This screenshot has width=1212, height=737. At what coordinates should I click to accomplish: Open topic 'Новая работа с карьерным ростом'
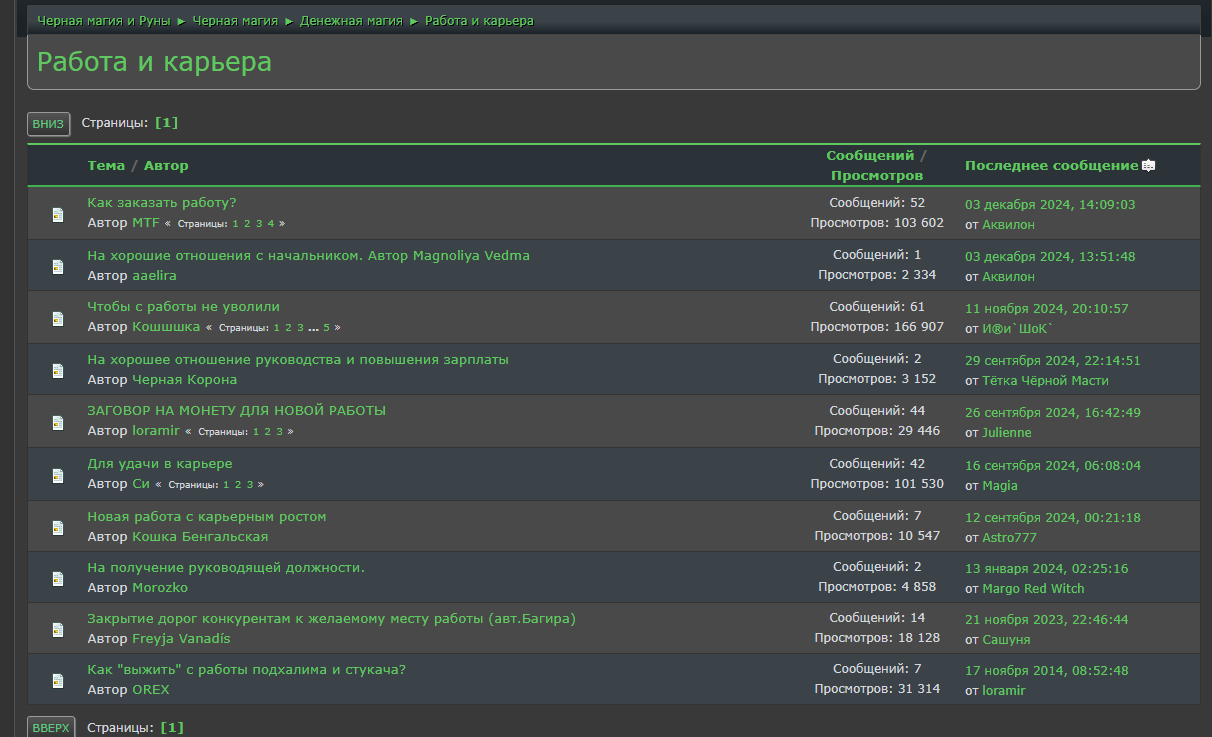pos(207,517)
